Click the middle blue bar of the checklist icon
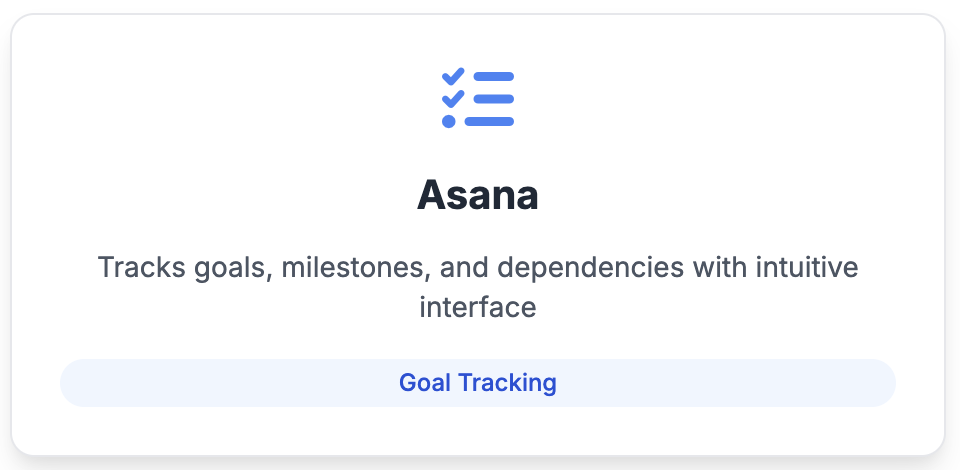 click(x=494, y=99)
